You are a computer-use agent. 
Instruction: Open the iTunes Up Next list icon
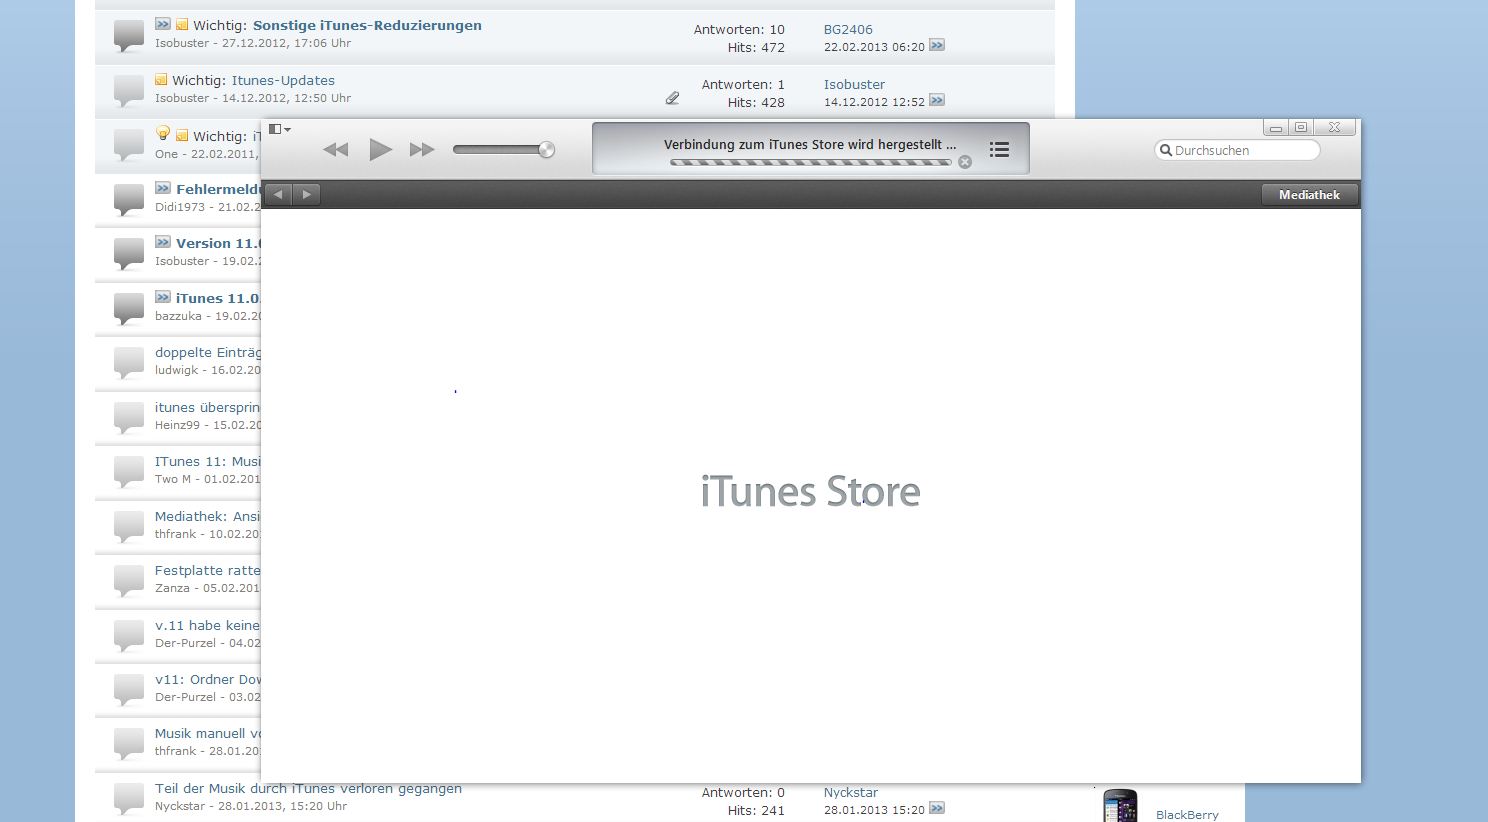point(999,149)
